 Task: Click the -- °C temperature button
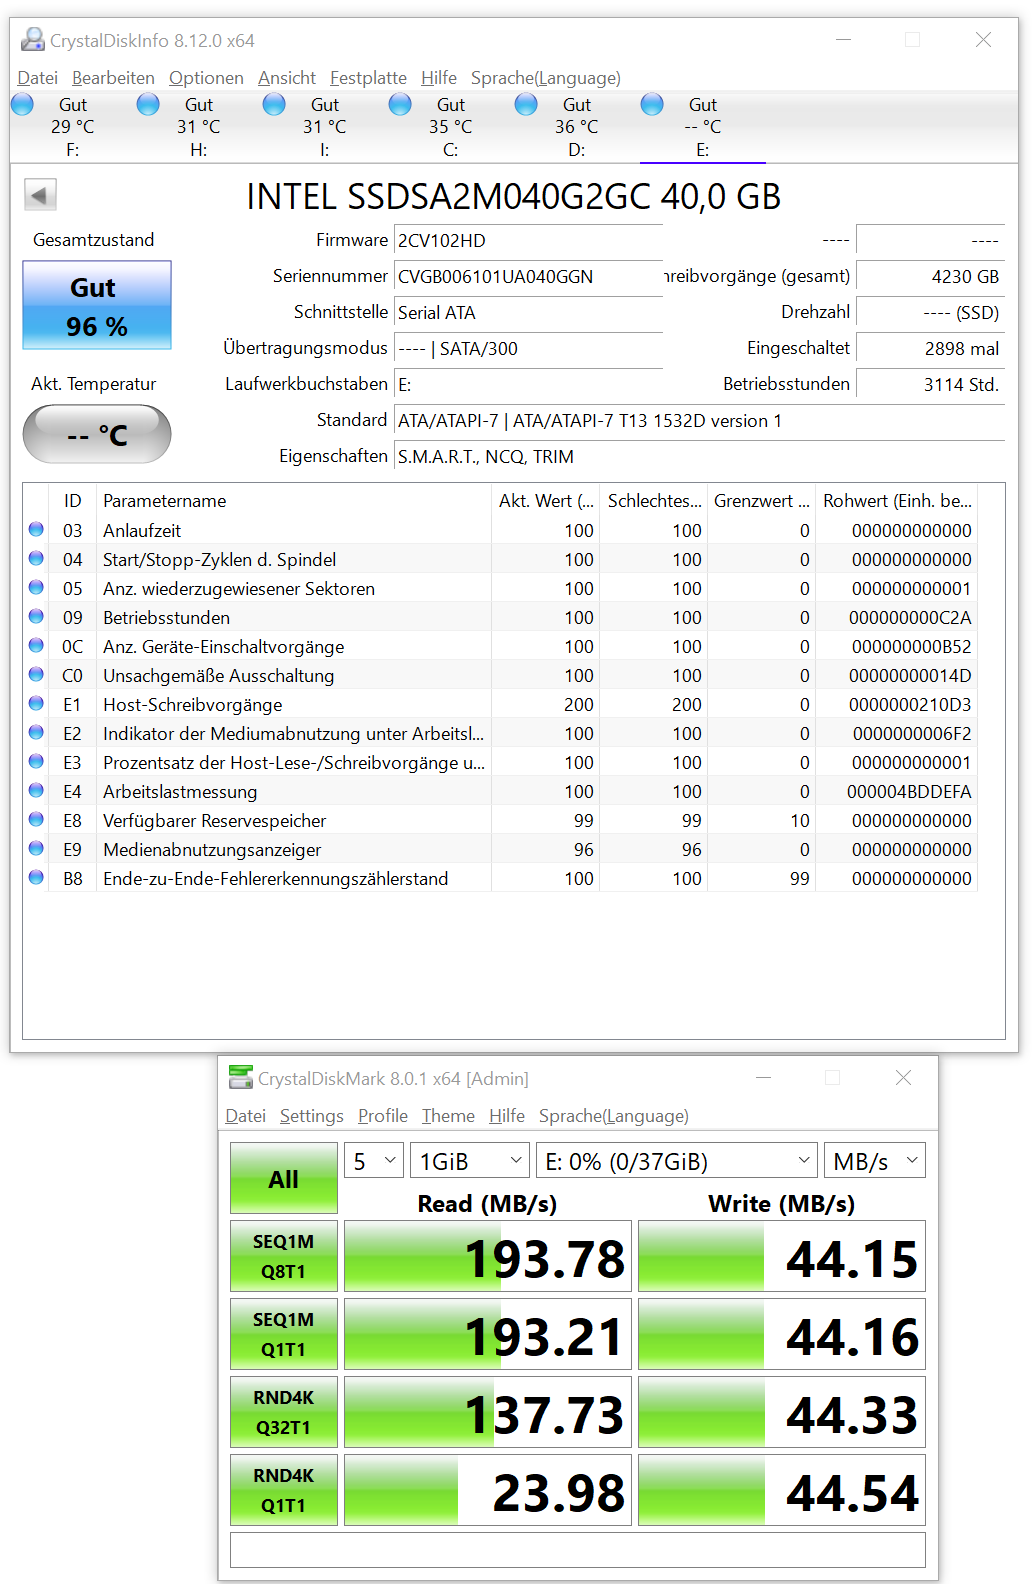coord(97,434)
